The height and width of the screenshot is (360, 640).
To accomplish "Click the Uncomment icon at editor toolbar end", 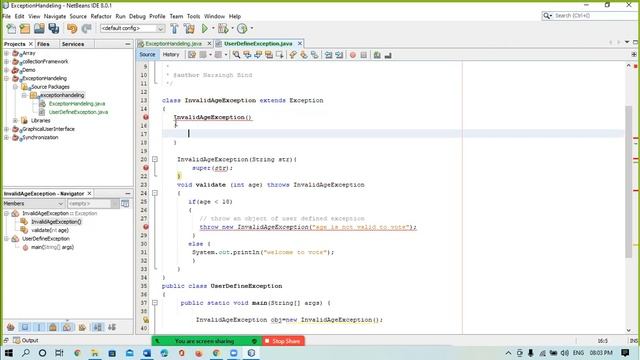I will coord(388,55).
